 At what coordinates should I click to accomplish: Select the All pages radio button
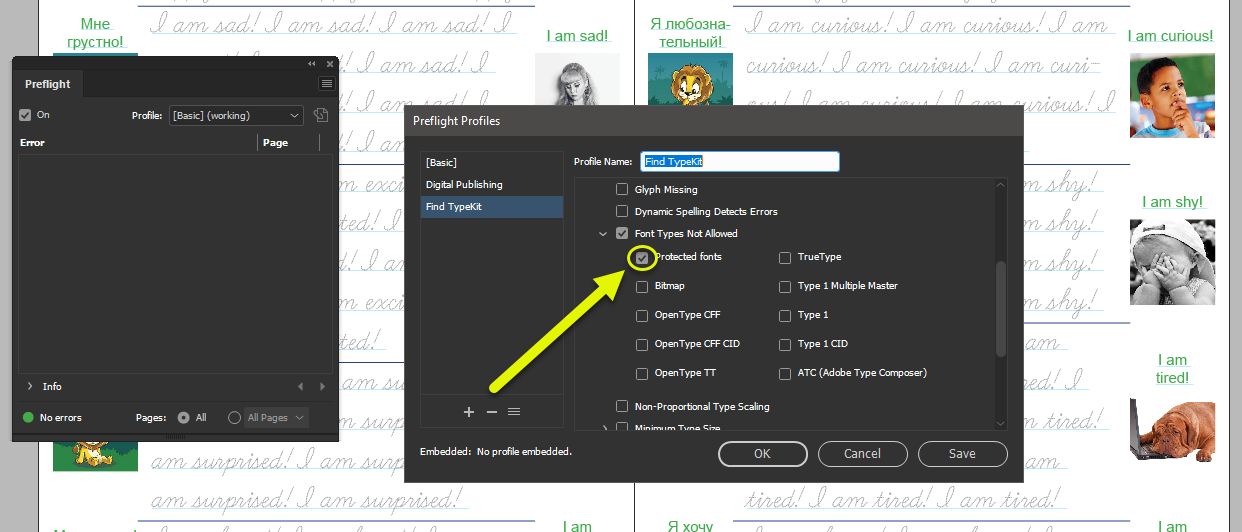183,417
